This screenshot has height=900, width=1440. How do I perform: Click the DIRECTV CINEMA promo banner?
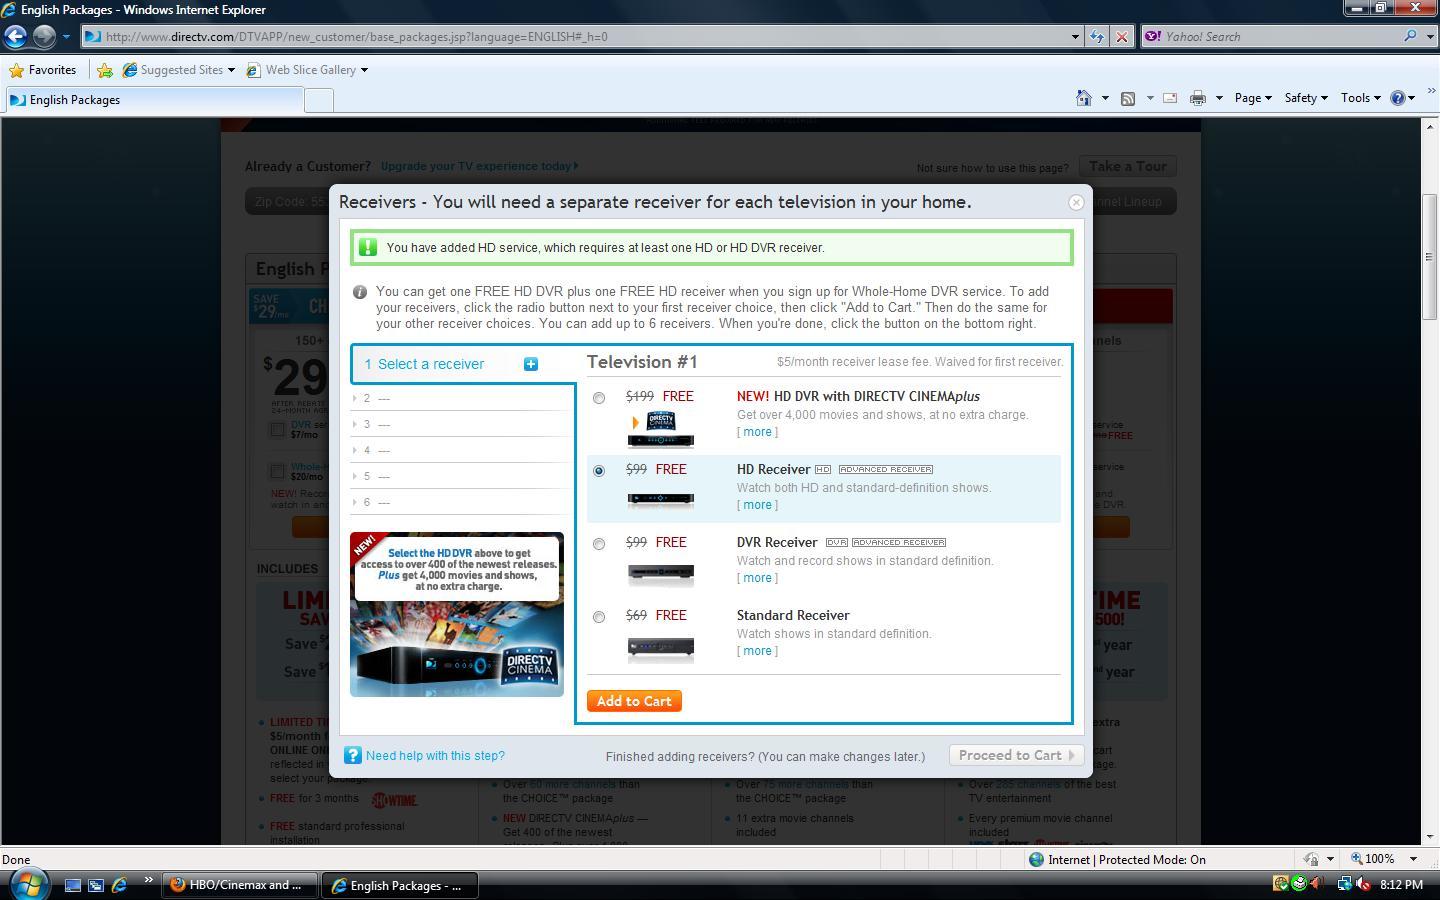click(457, 614)
